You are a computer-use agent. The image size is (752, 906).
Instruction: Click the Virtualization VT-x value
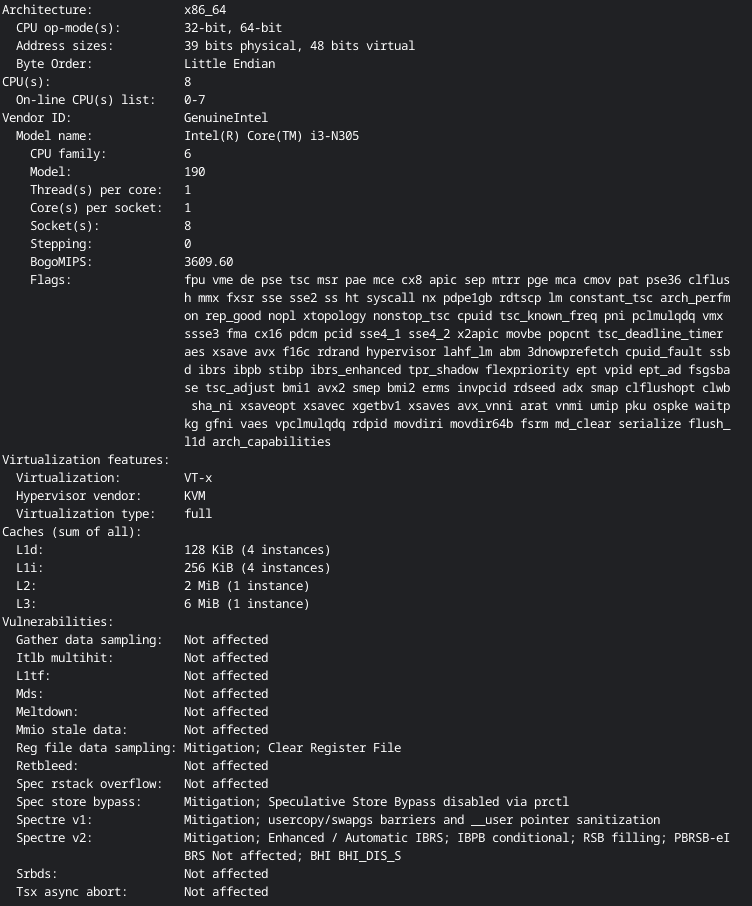pyautogui.click(x=198, y=478)
